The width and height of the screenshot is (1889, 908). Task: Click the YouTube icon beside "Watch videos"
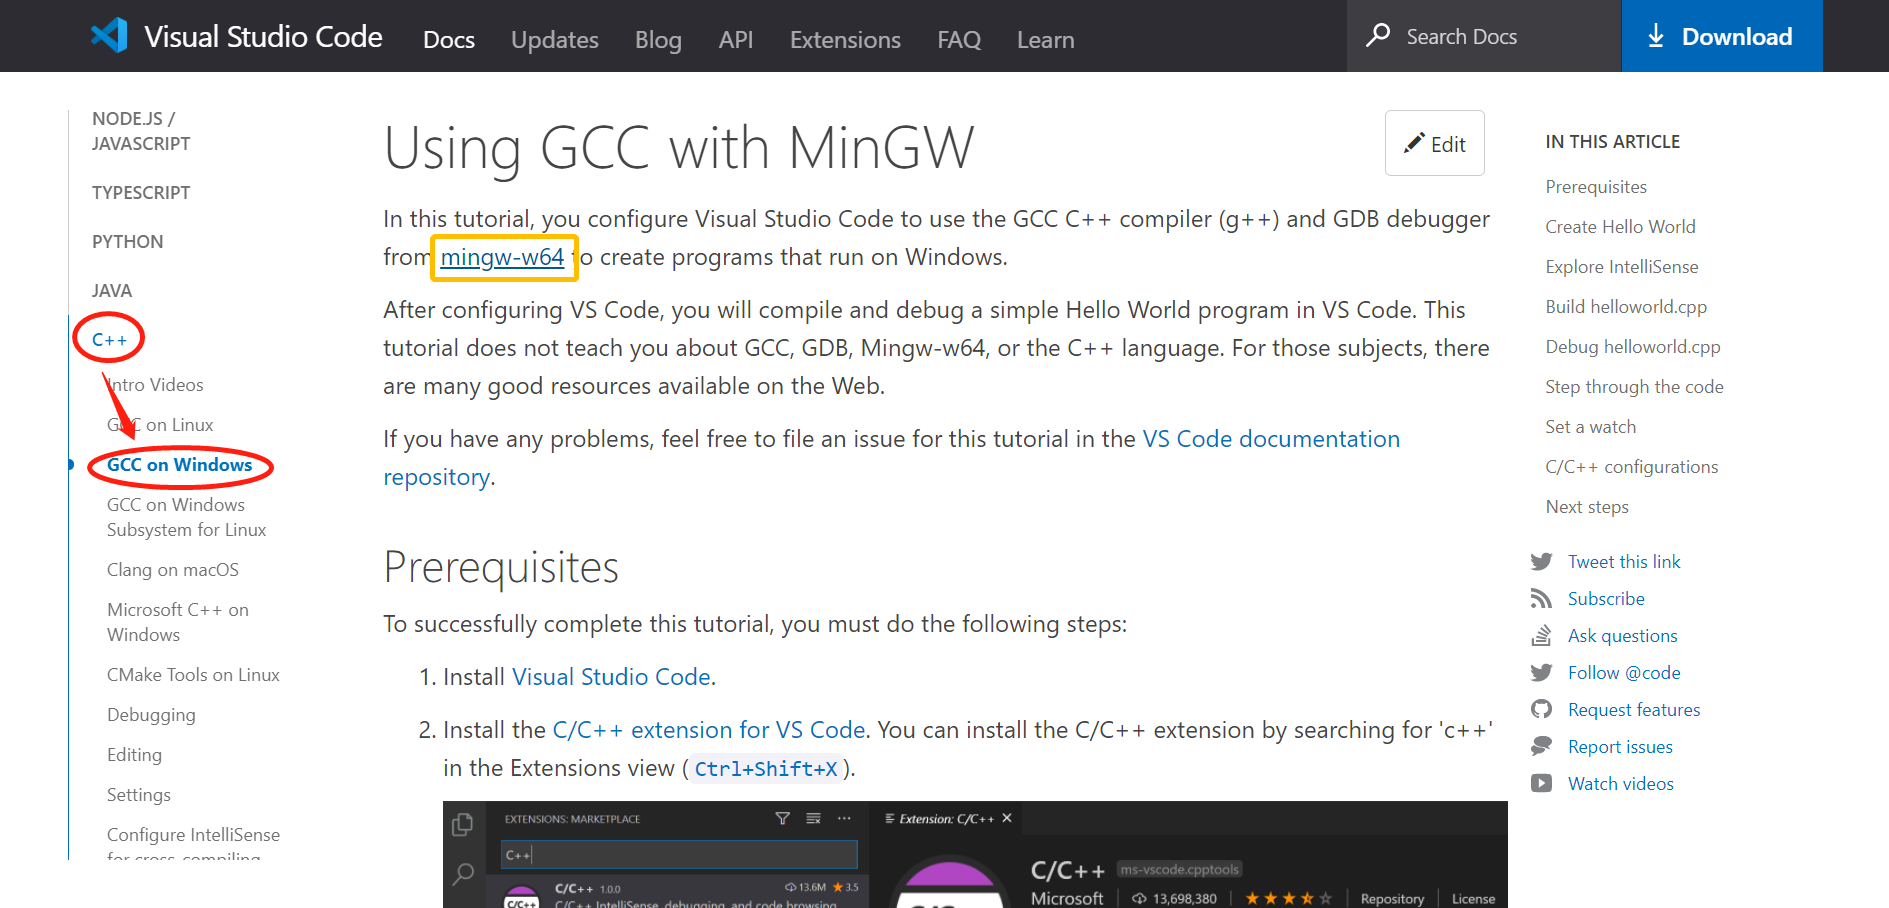pos(1543,783)
